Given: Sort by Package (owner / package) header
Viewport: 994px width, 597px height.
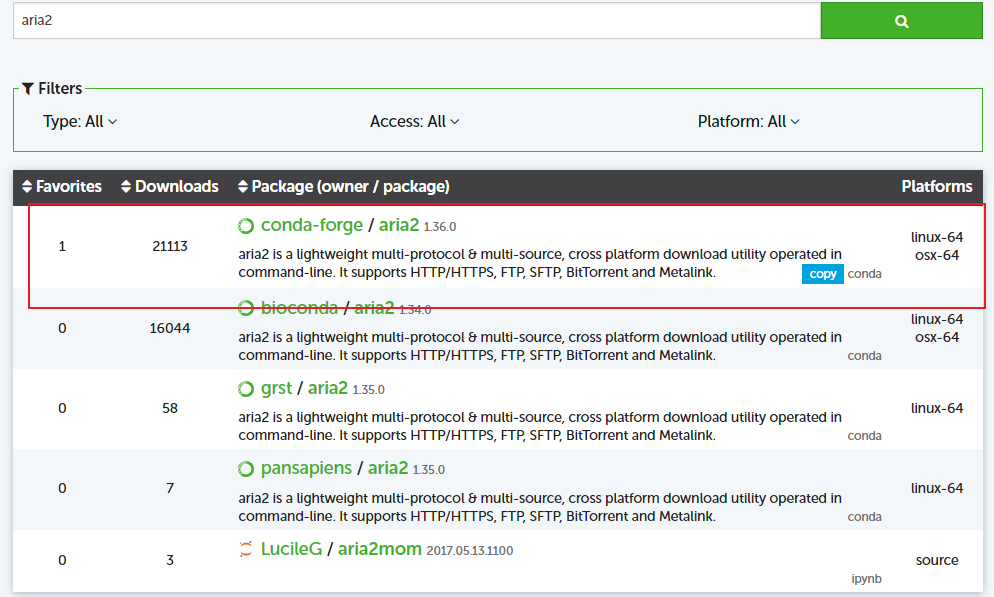Looking at the screenshot, I should (344, 186).
